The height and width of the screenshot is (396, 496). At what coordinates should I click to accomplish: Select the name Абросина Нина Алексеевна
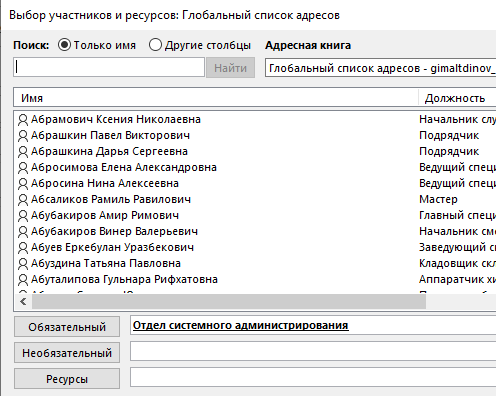coord(105,183)
